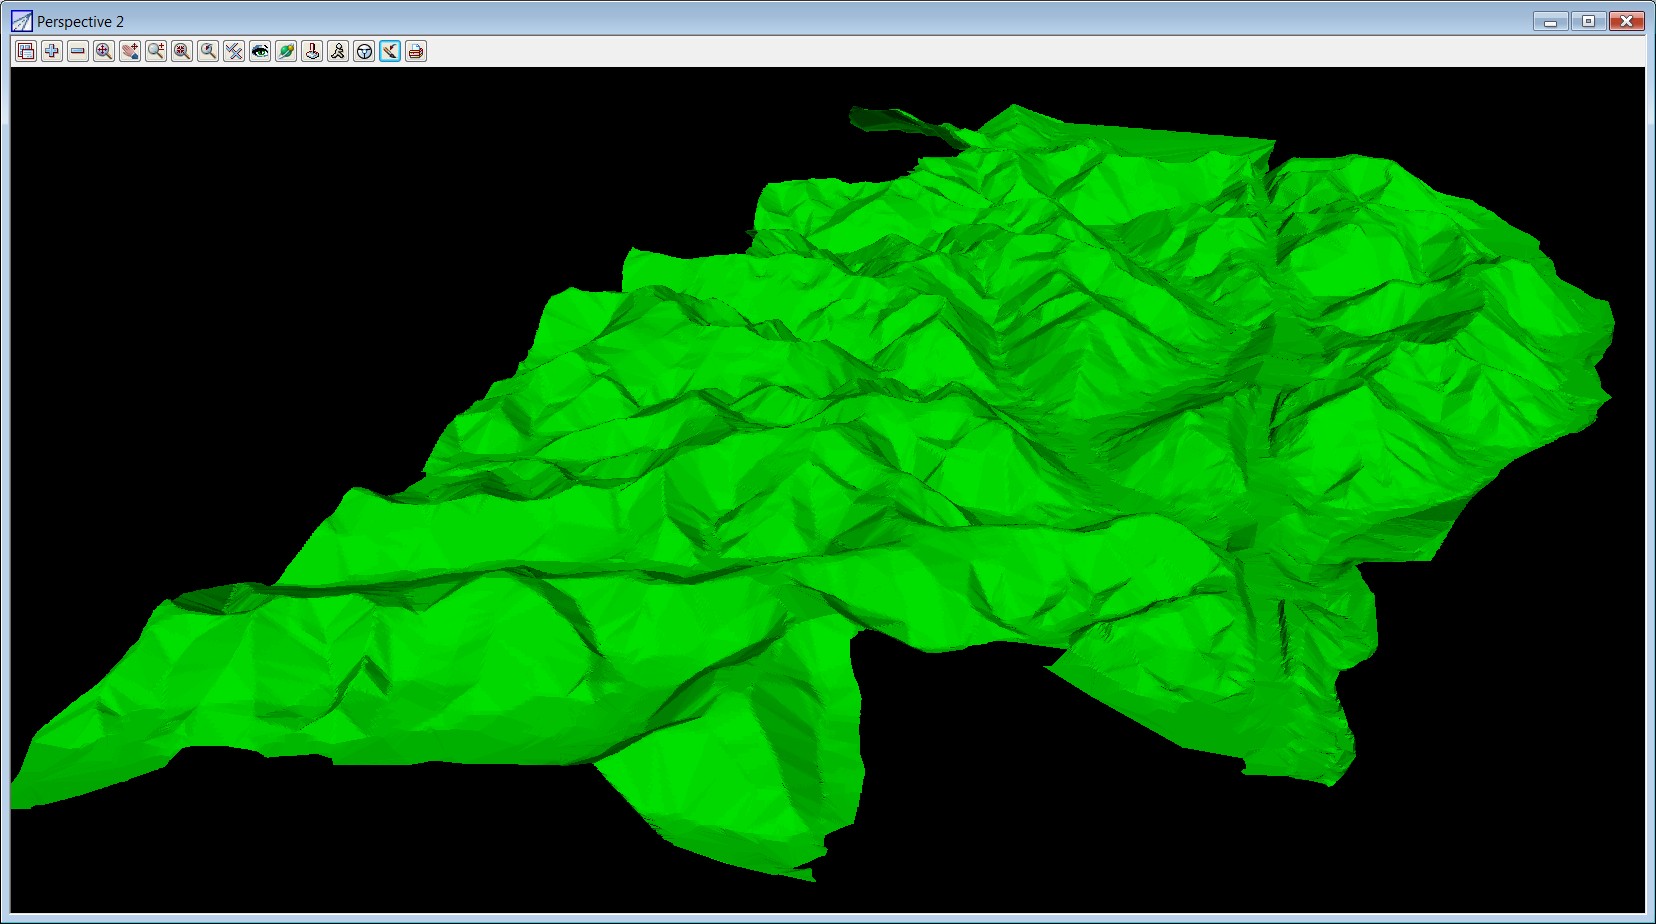Screen dimensions: 1656x924
Task: Select the walking figure walk mode
Action: (338, 51)
